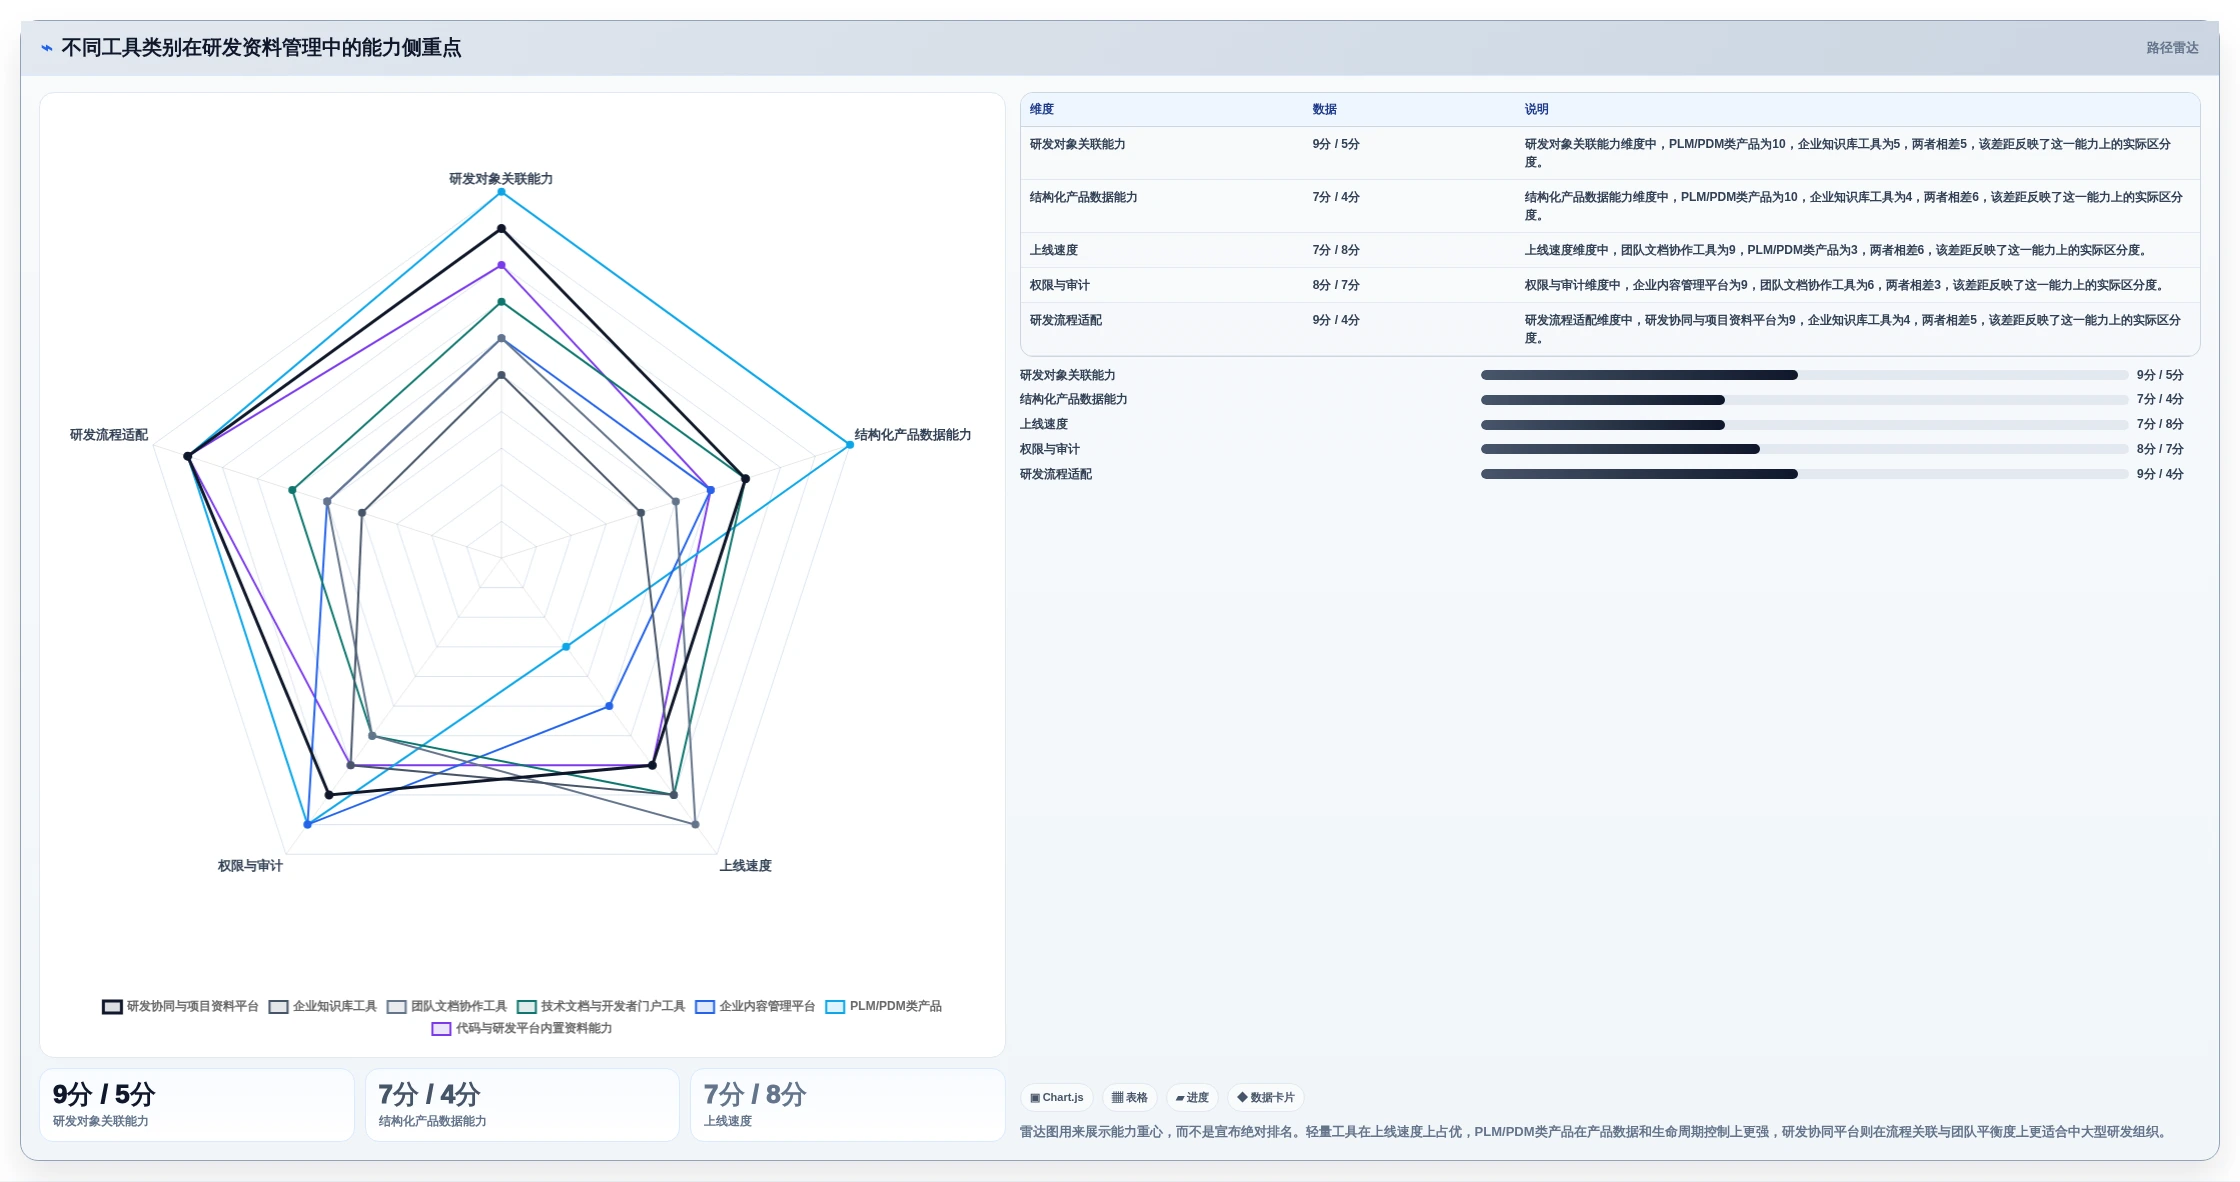
Task: Toggle PLM/PDM类产品 legend swatch
Action: (x=835, y=1006)
